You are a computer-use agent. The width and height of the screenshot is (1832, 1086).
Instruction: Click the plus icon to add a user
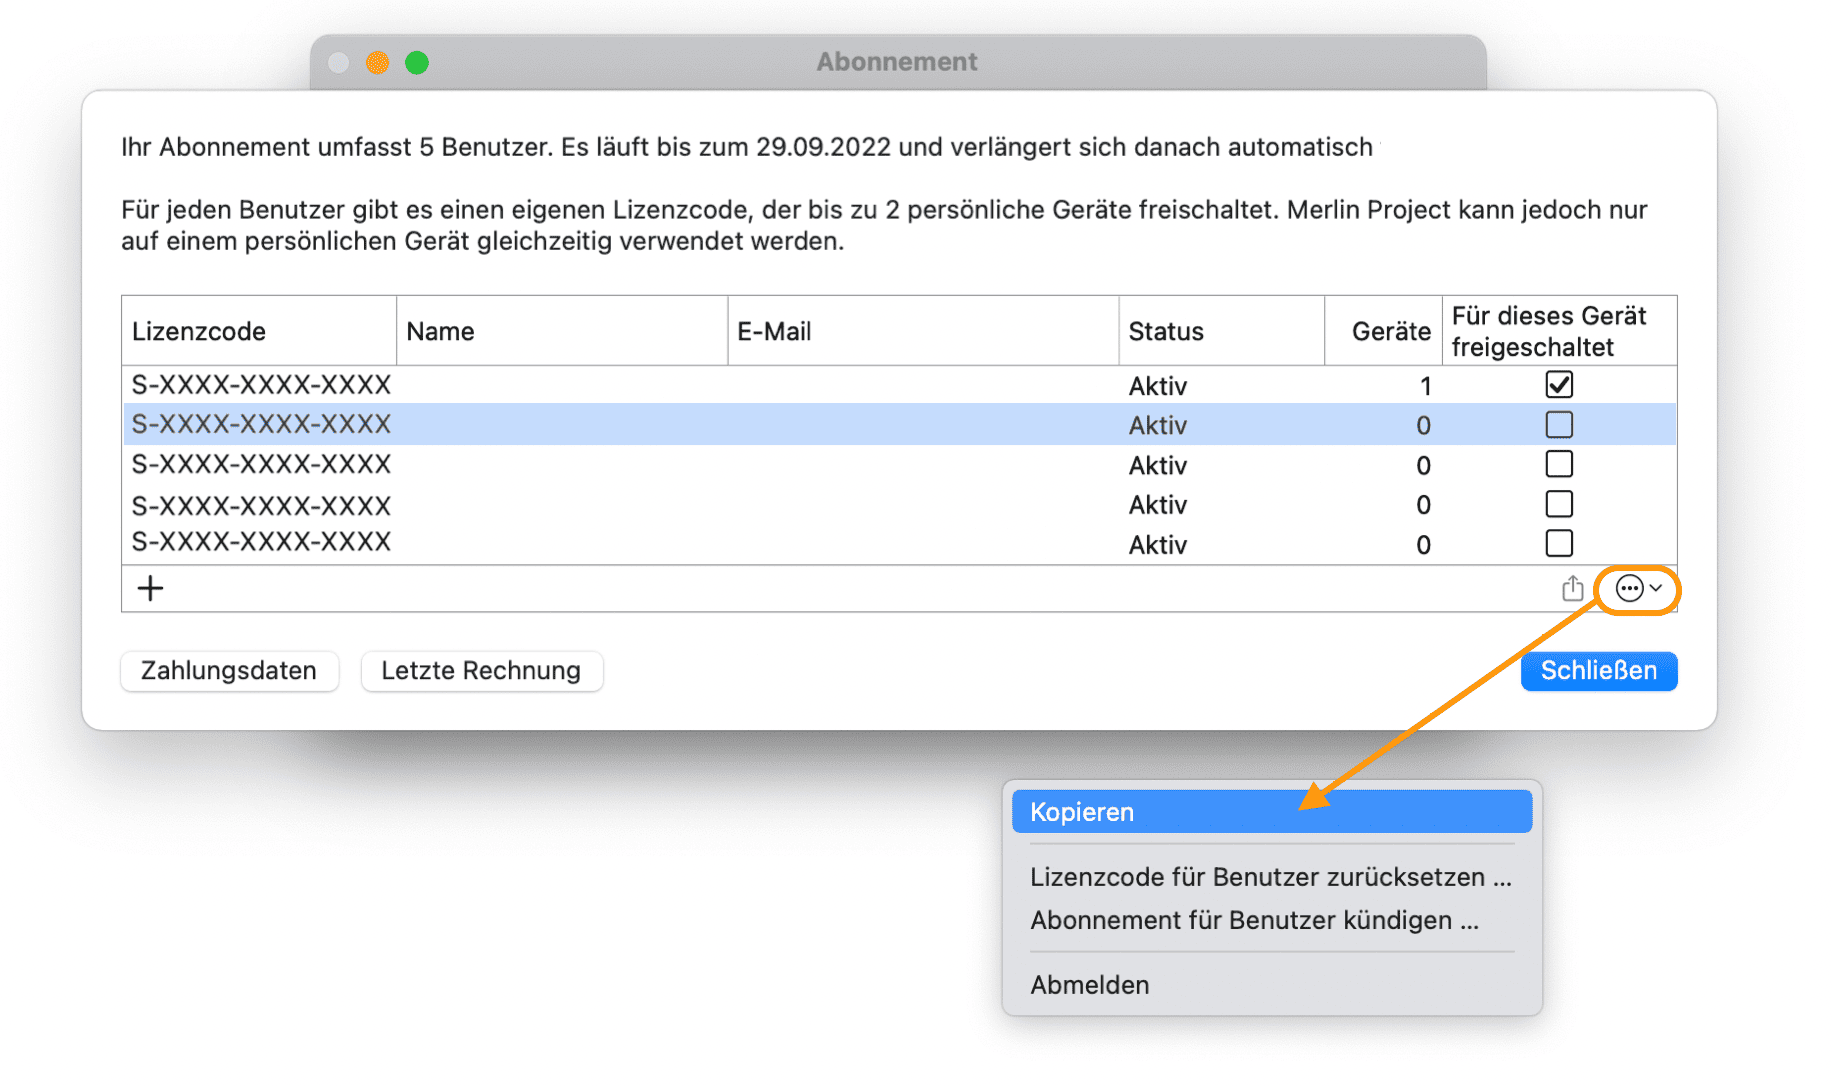150,588
